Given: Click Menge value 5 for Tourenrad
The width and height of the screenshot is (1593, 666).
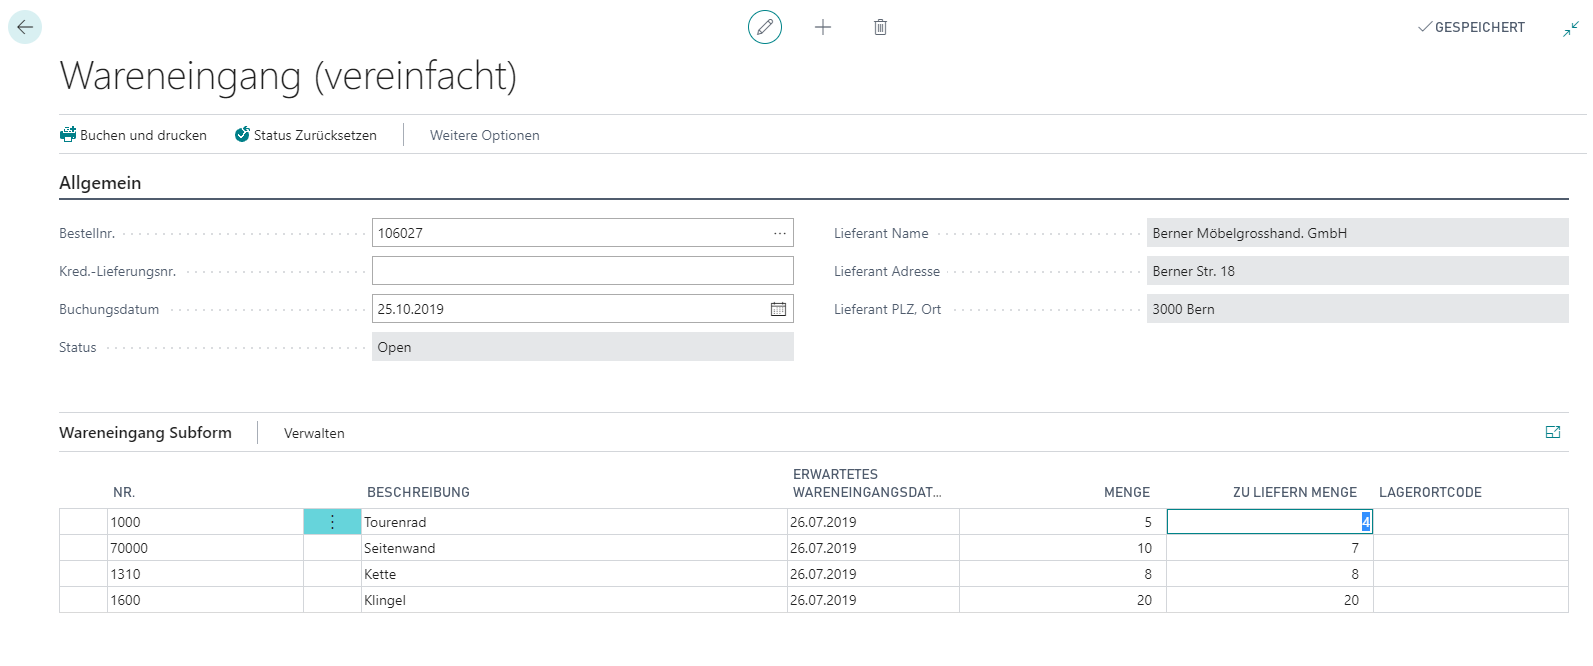Looking at the screenshot, I should click(1062, 522).
